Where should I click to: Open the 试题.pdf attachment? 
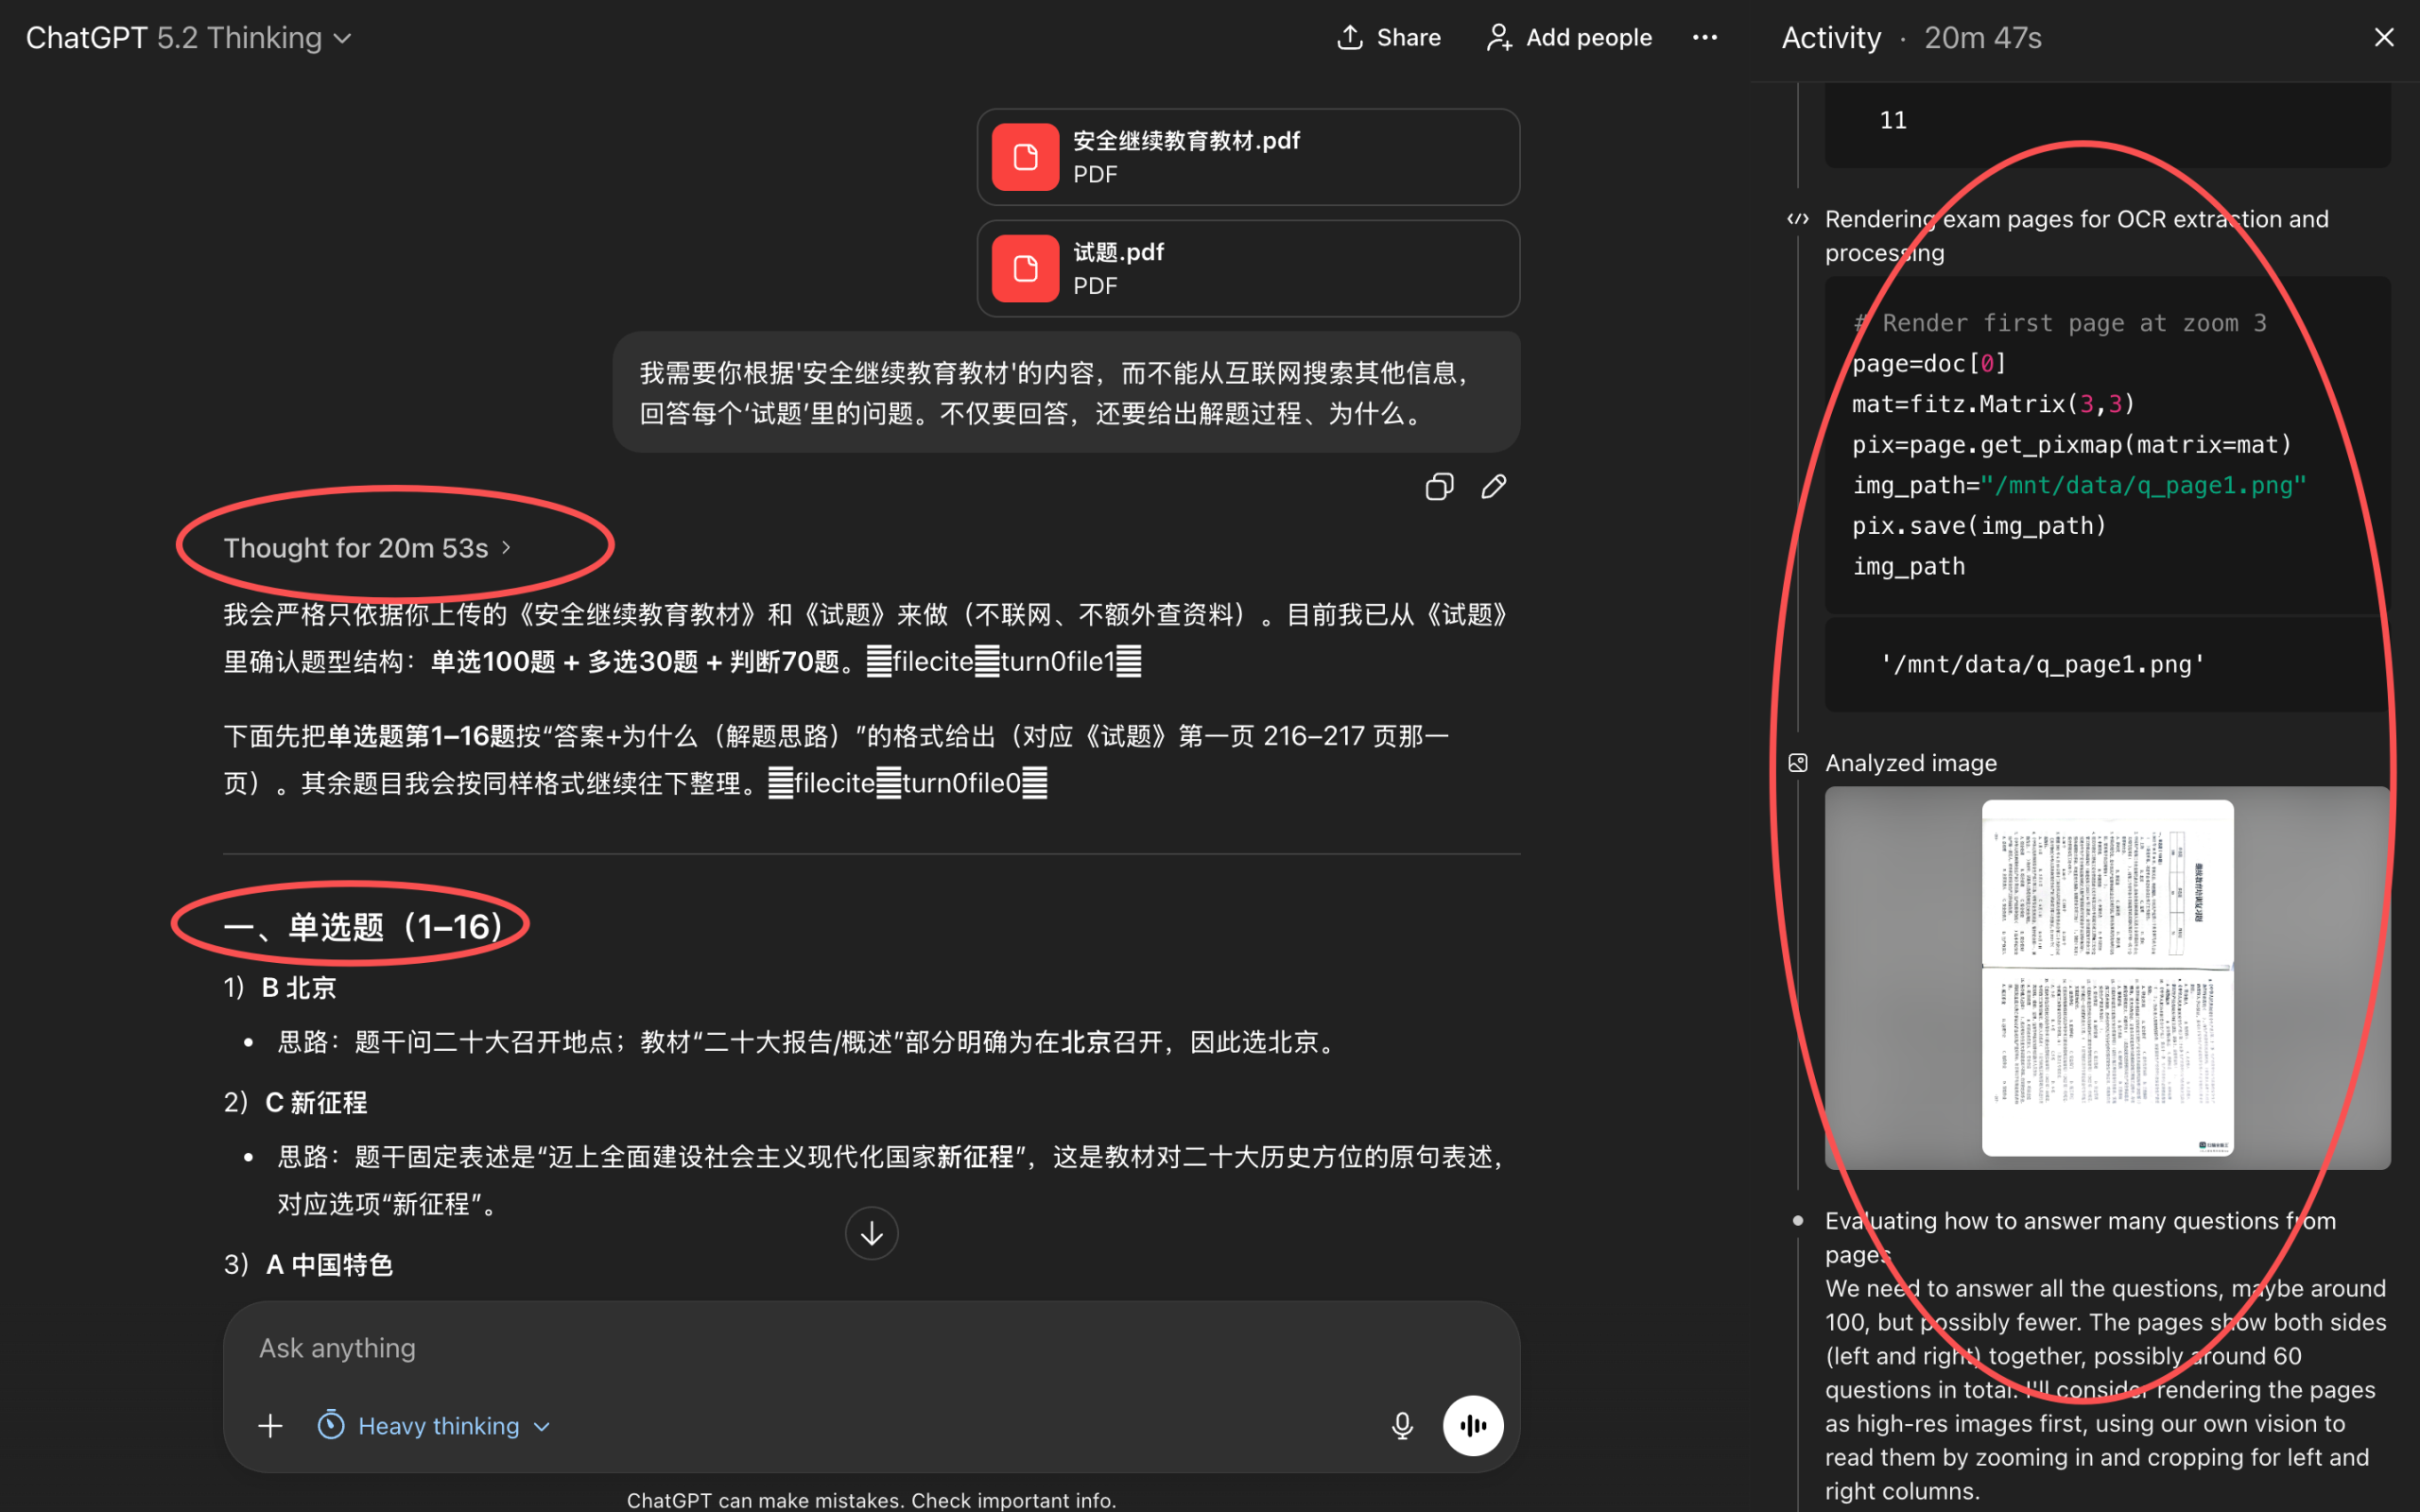tap(1246, 268)
